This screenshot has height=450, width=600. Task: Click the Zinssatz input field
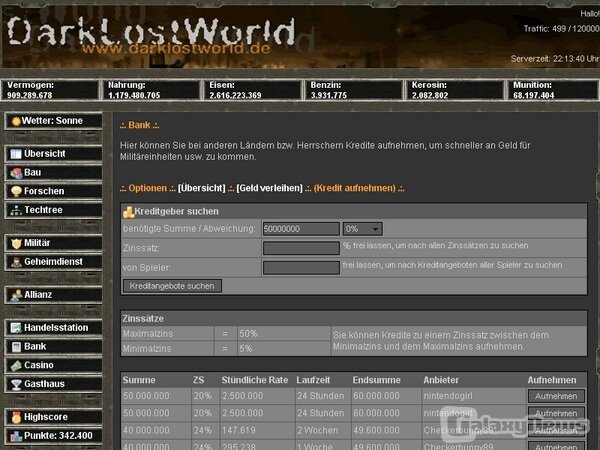tap(301, 248)
